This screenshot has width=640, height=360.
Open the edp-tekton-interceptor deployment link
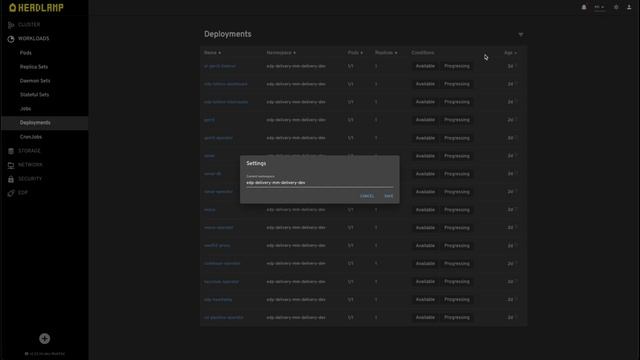tap(226, 102)
